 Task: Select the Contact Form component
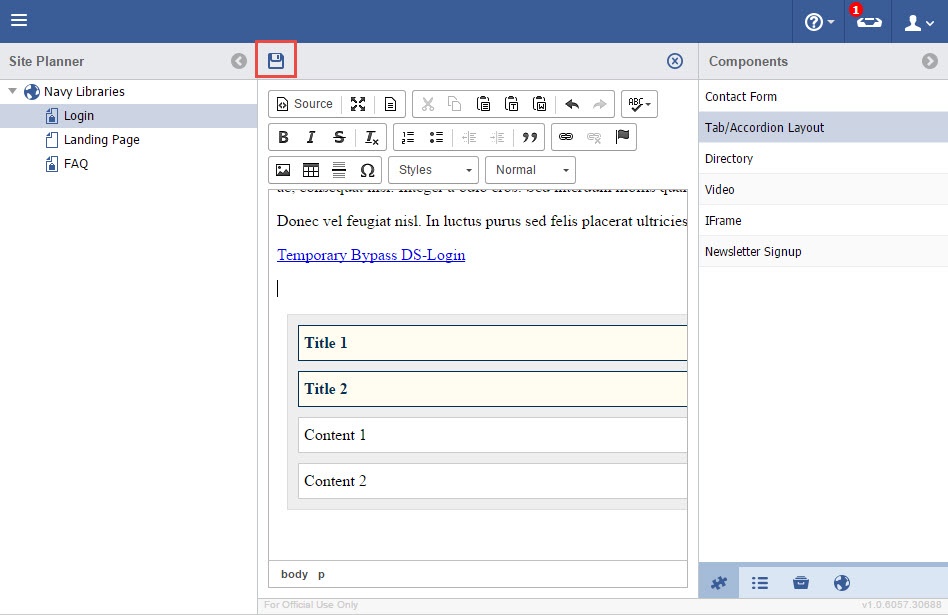741,97
